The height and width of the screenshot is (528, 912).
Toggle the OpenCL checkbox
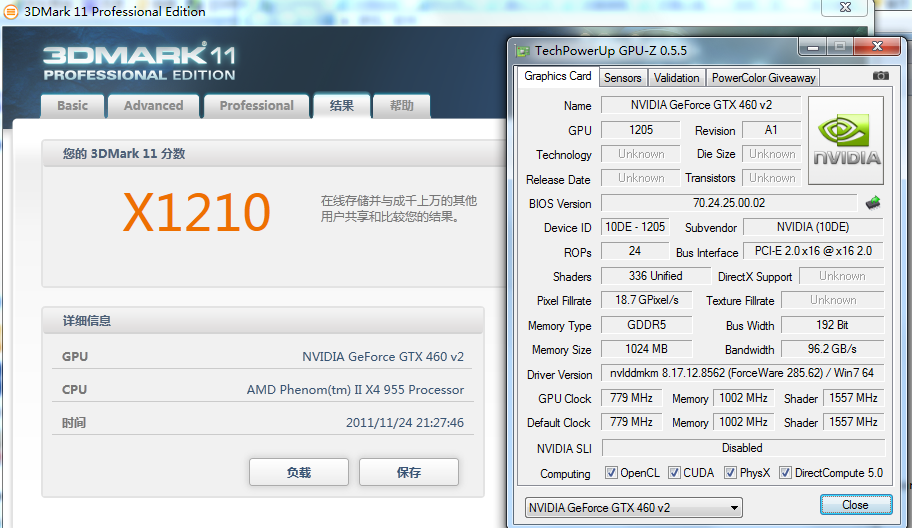pos(611,473)
